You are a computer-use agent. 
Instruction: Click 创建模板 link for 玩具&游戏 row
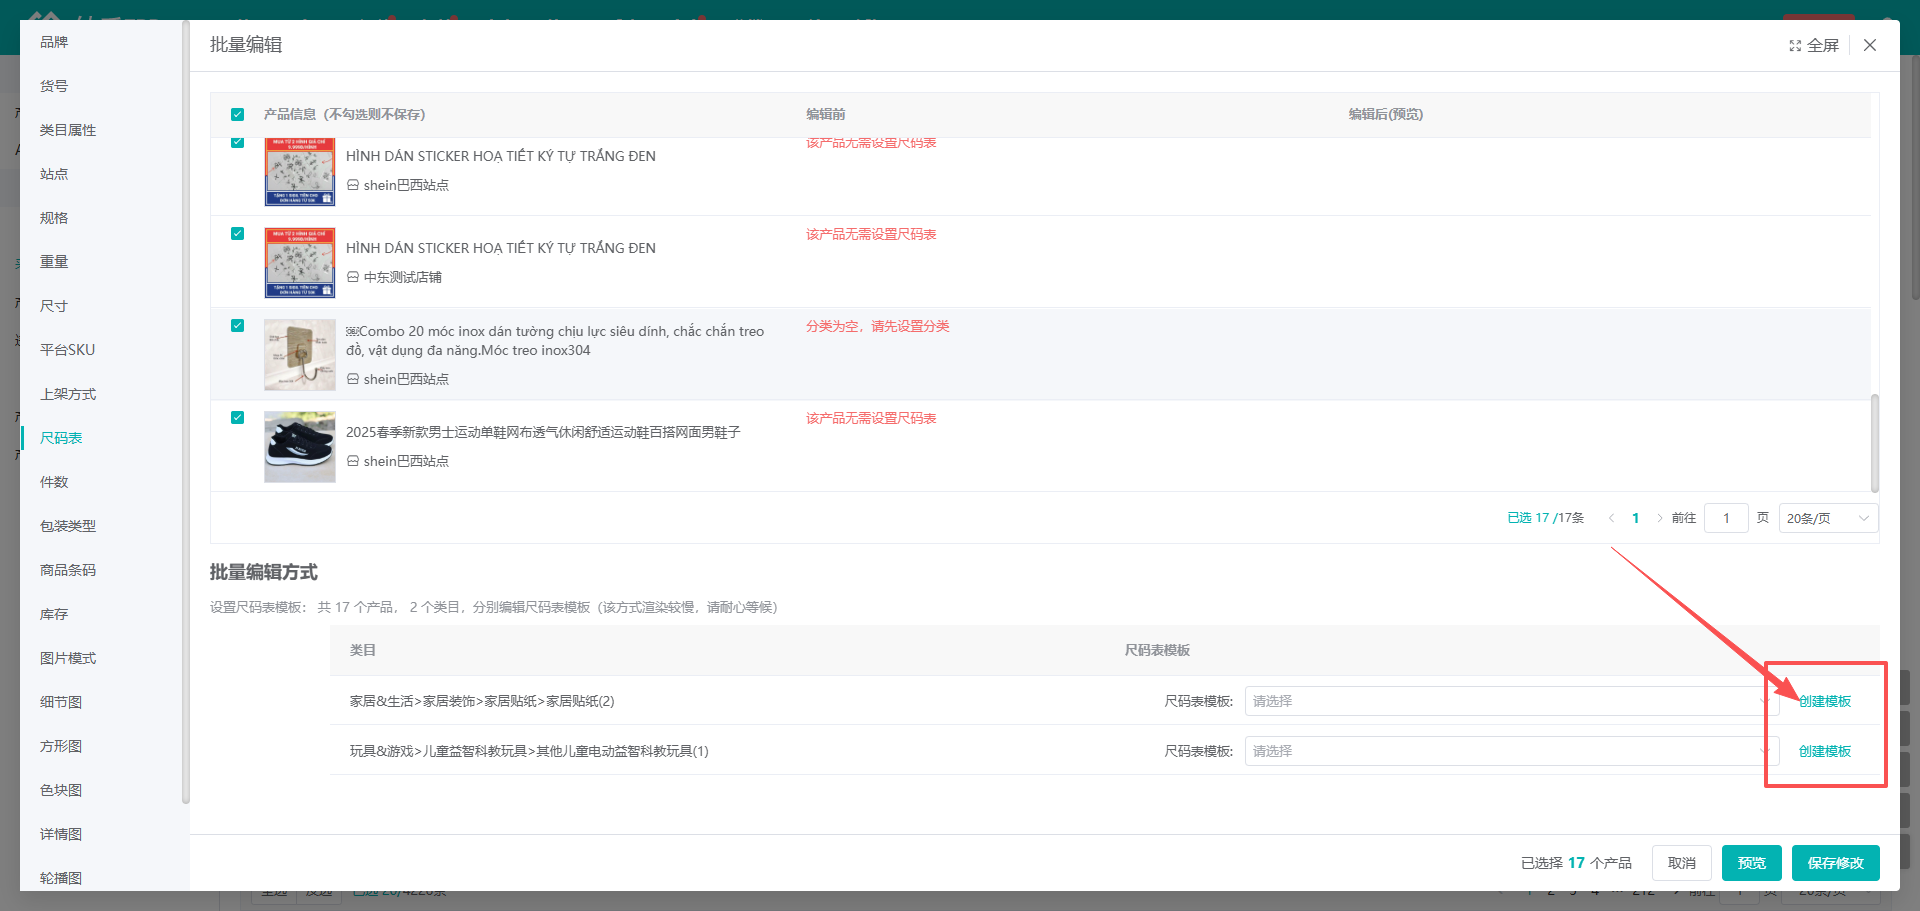[x=1825, y=751]
